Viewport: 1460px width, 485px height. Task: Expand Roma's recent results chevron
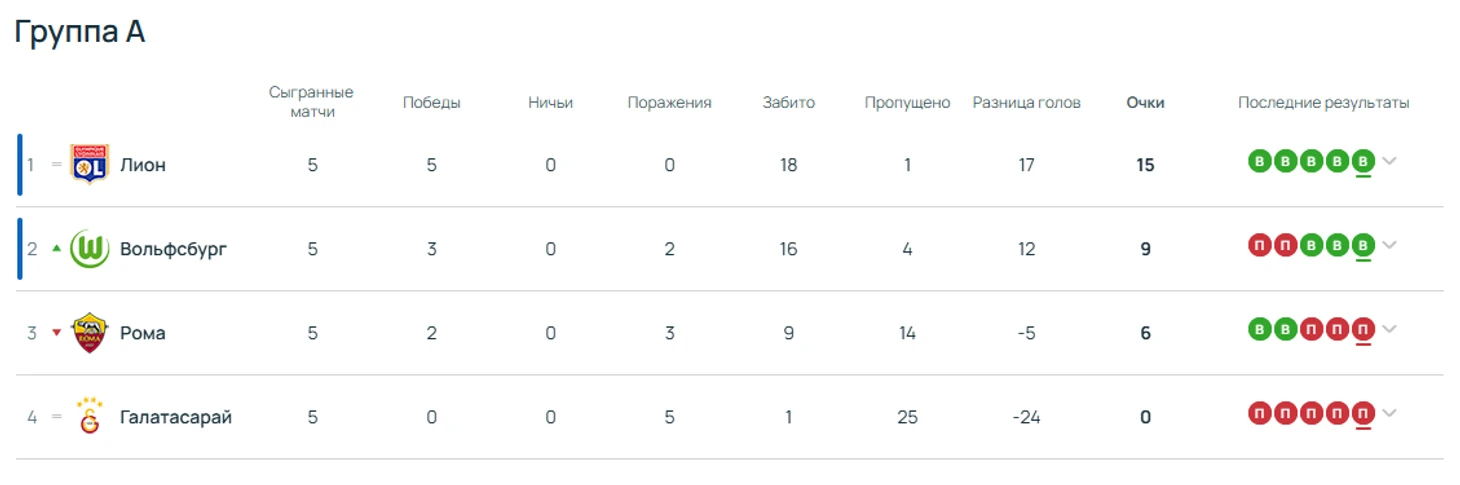coord(1389,329)
